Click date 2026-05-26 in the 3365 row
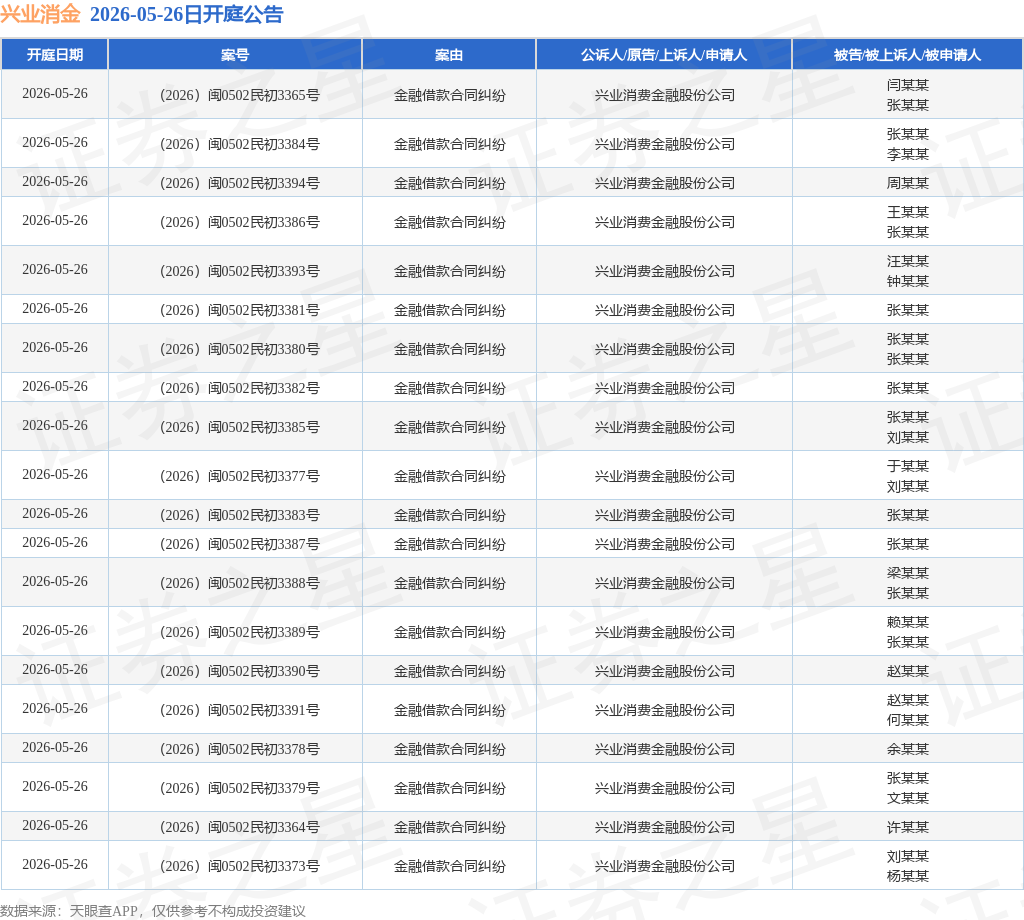The width and height of the screenshot is (1024, 920). [x=55, y=93]
